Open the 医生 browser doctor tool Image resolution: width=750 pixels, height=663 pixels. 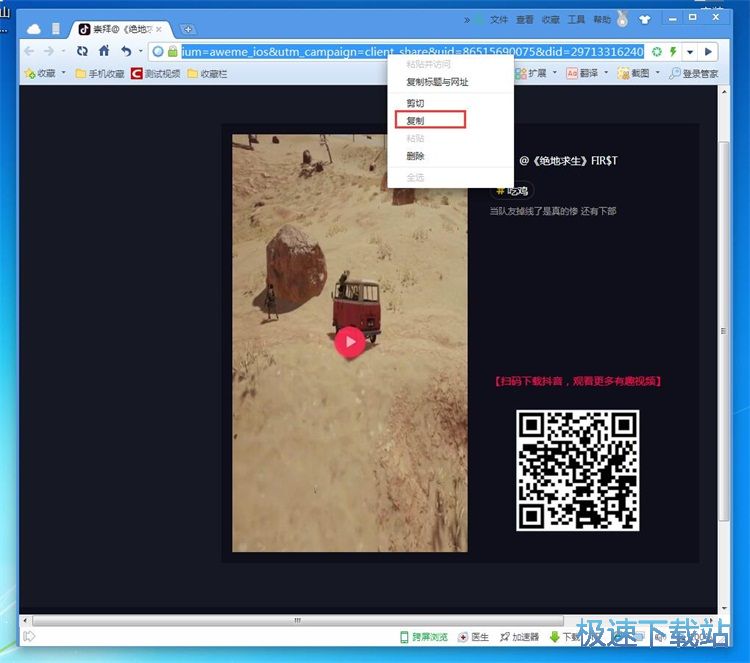(x=474, y=637)
